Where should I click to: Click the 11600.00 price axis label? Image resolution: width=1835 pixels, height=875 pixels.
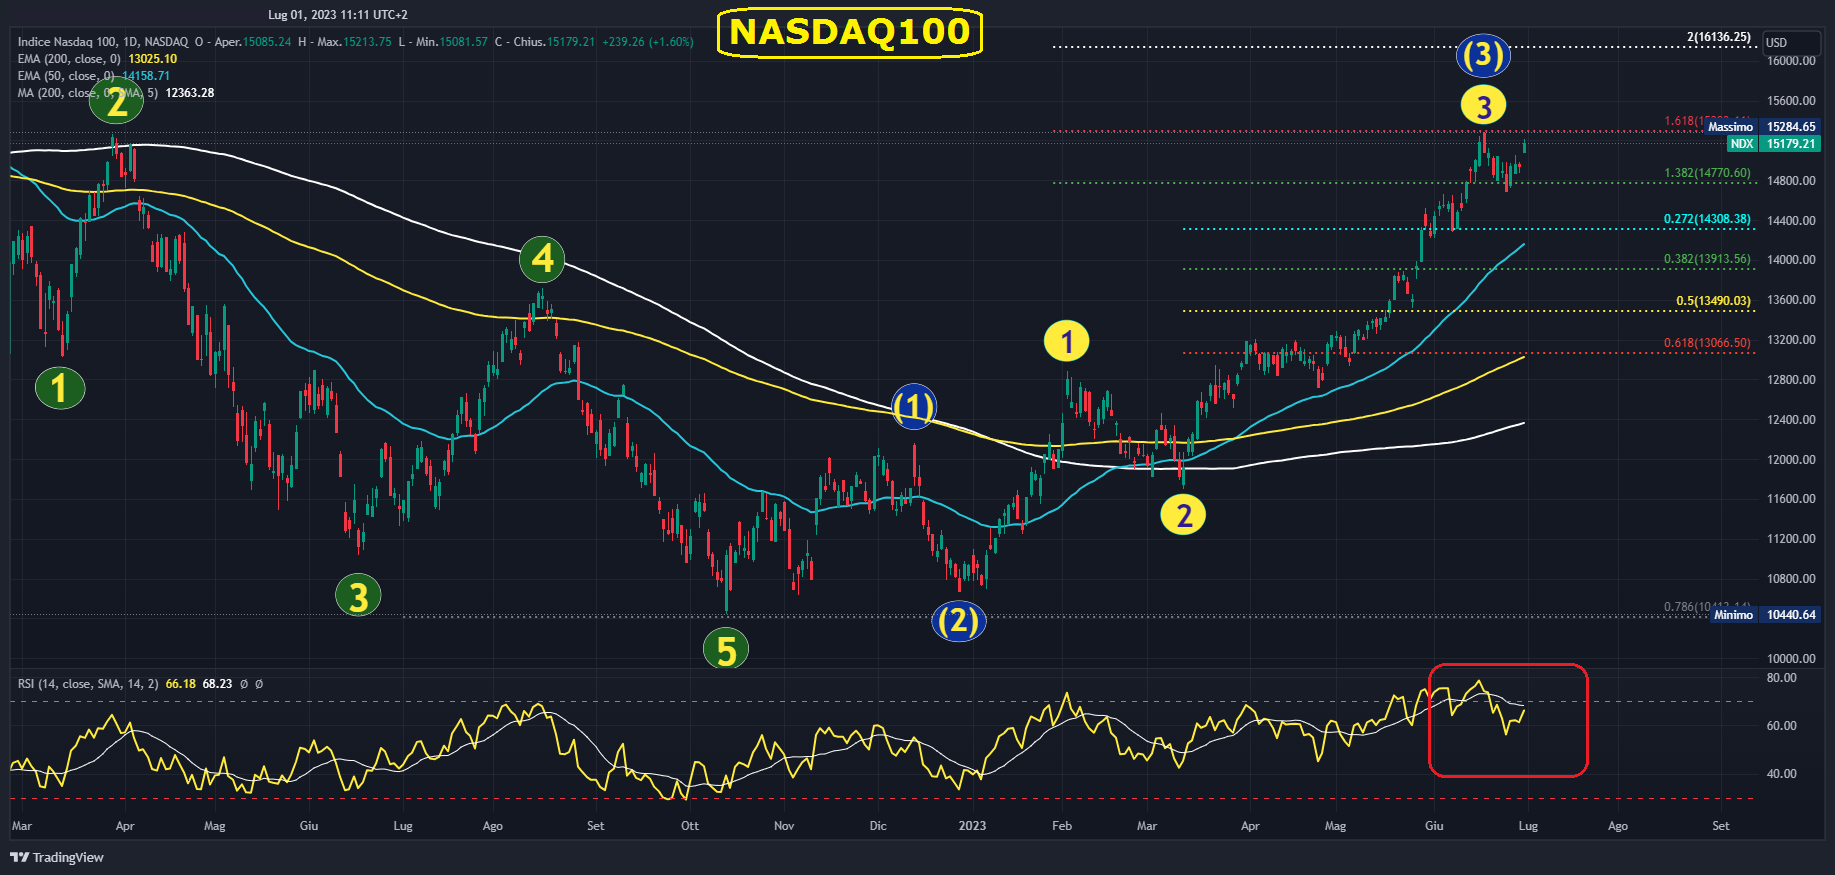tap(1791, 499)
